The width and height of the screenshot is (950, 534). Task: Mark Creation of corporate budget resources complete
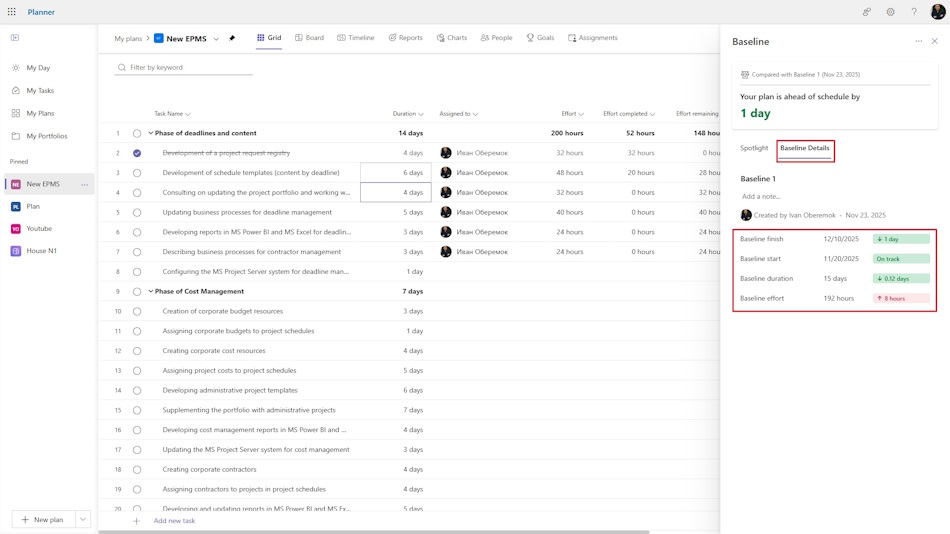click(x=137, y=312)
